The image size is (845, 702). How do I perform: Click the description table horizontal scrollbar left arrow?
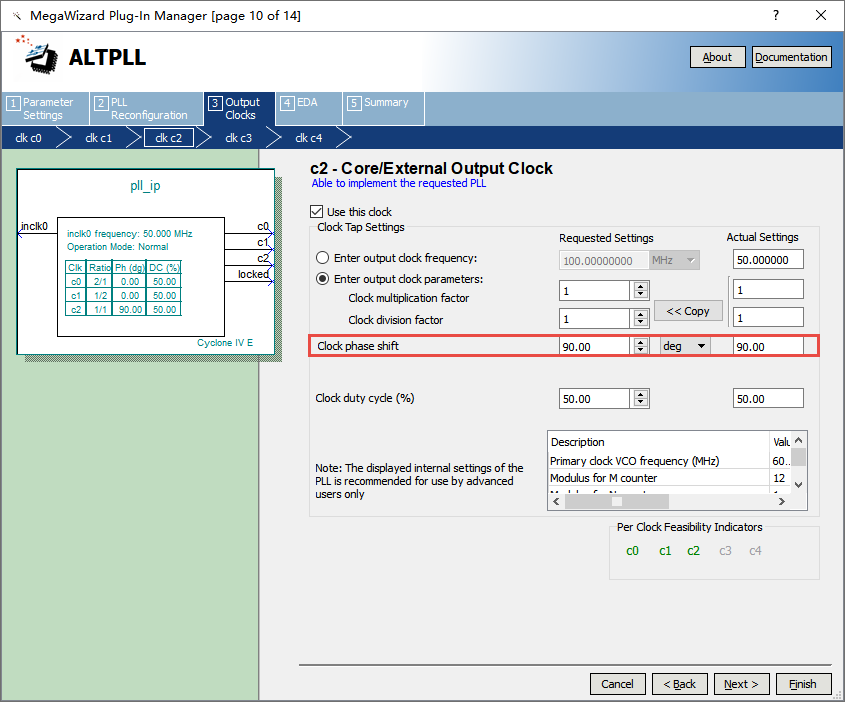[x=556, y=502]
